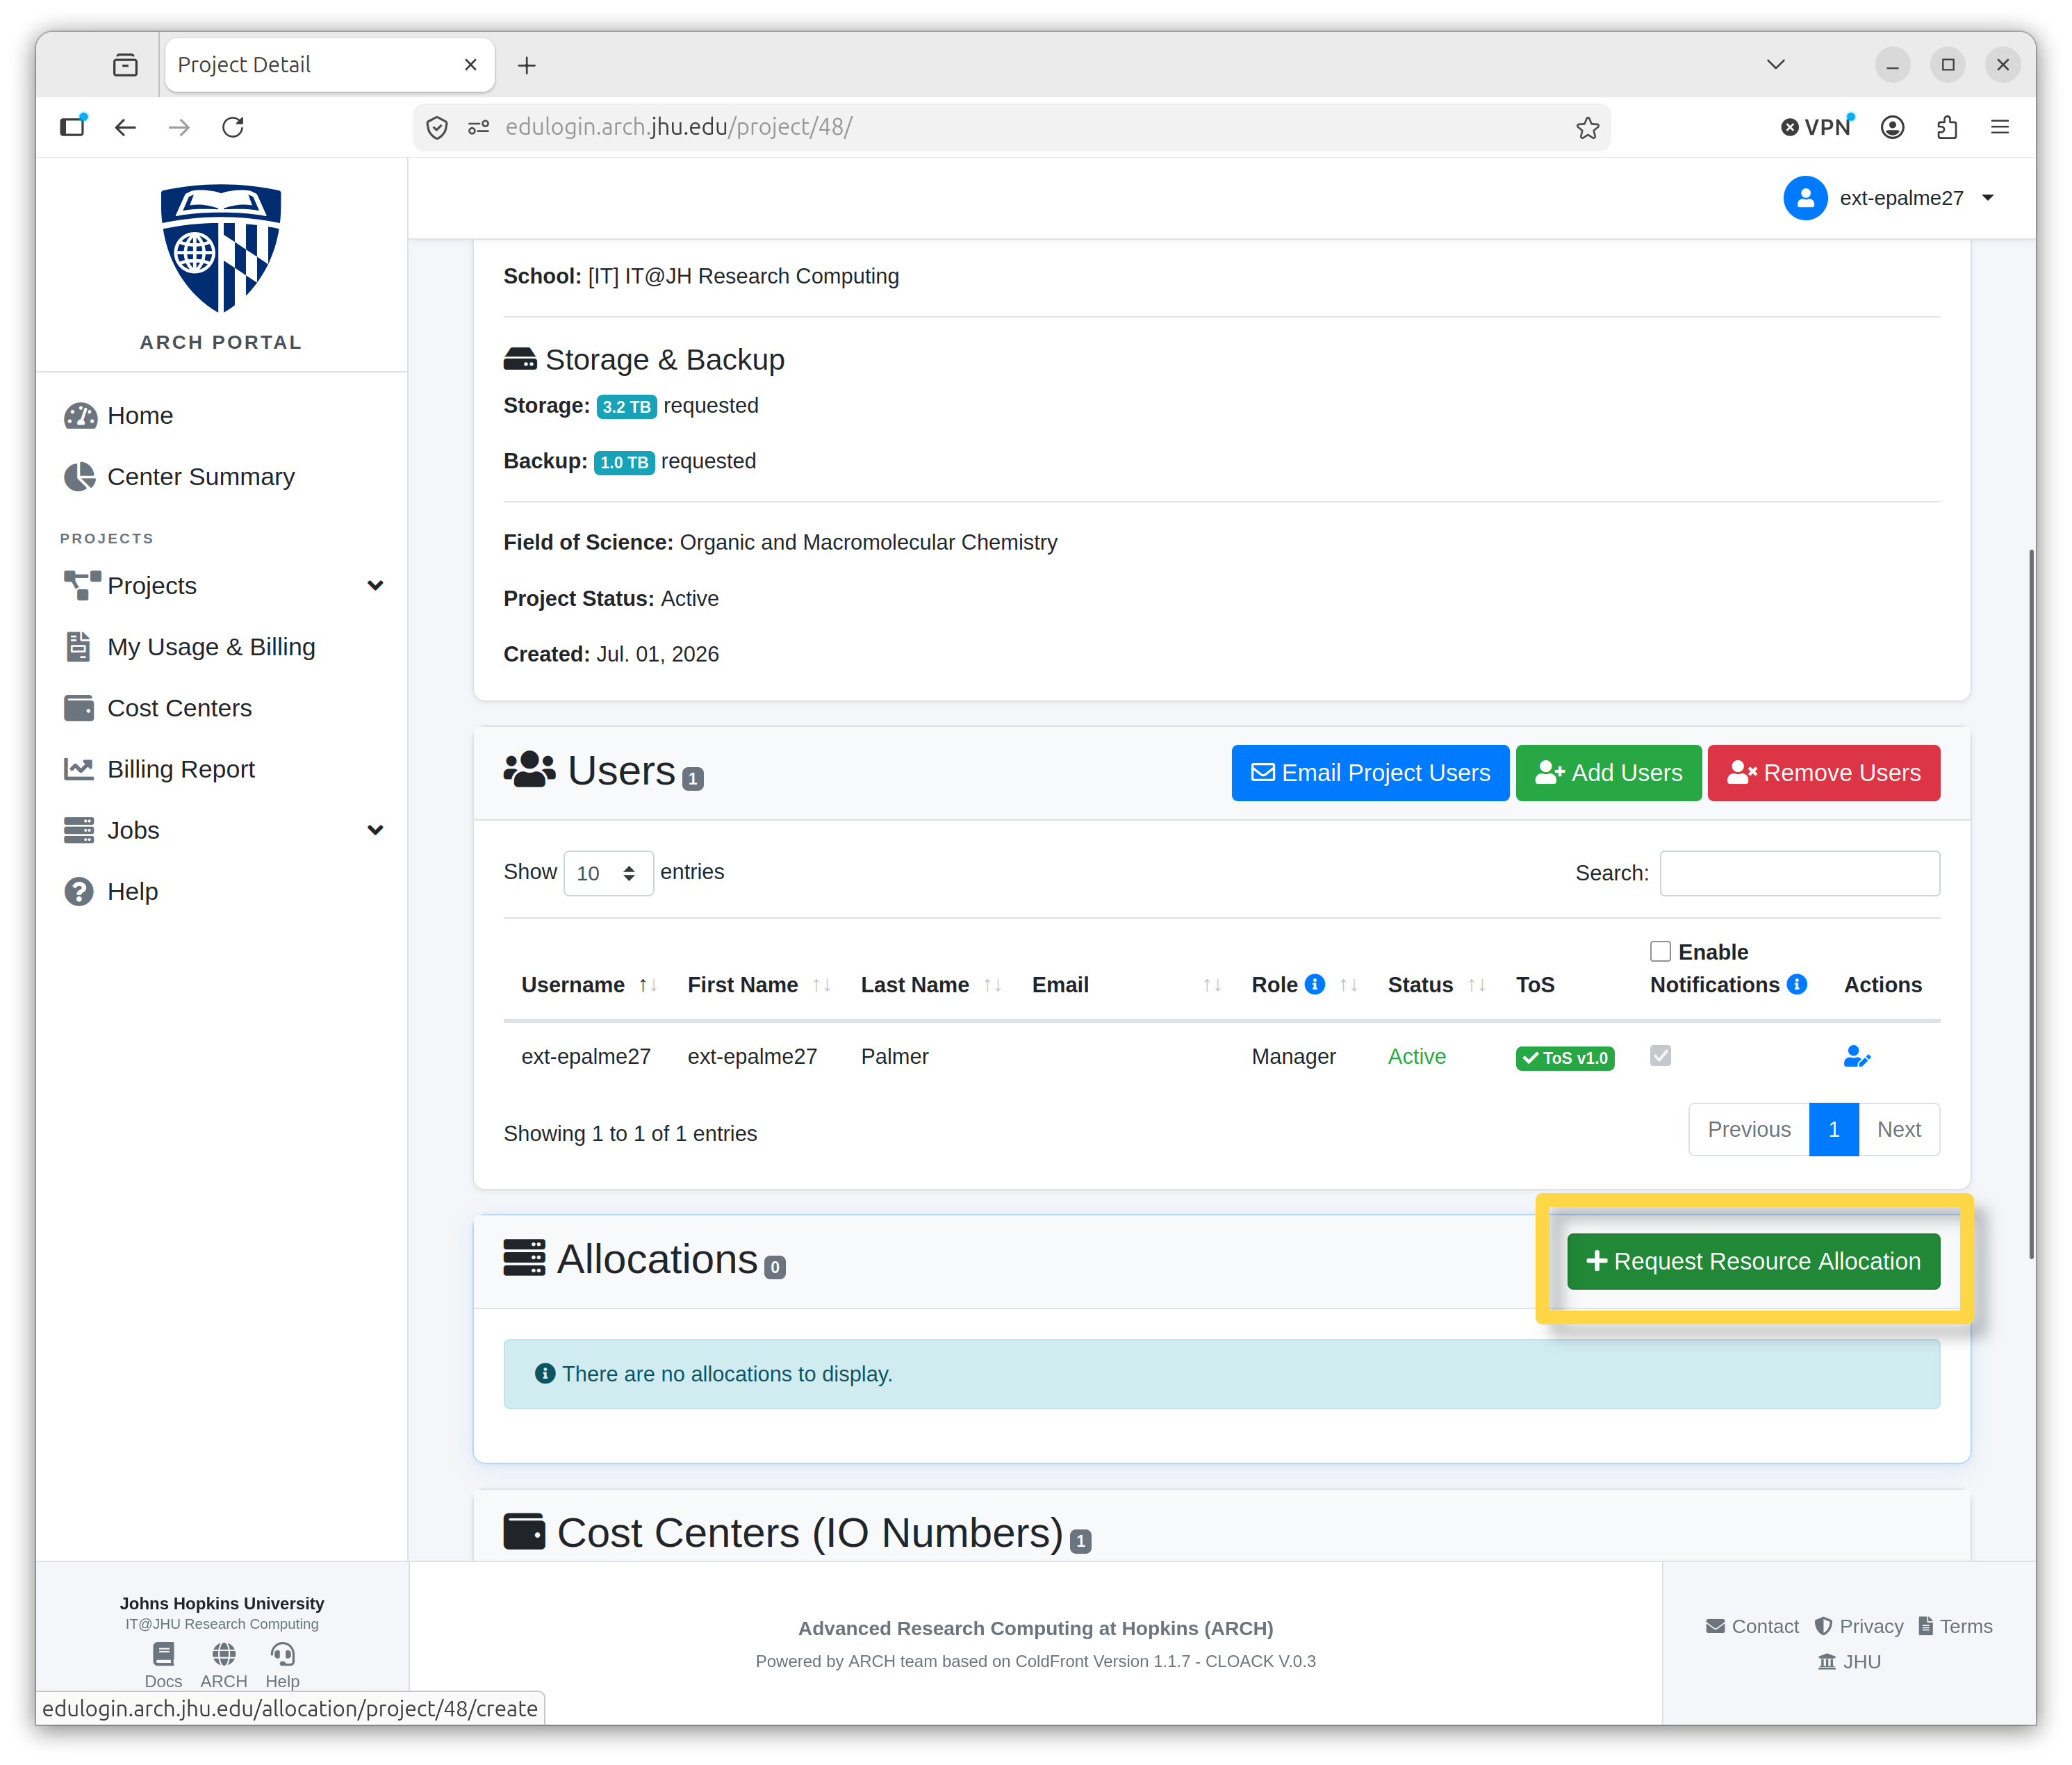Reload the page with refresh icon
2072x1765 pixels.
pyautogui.click(x=233, y=127)
